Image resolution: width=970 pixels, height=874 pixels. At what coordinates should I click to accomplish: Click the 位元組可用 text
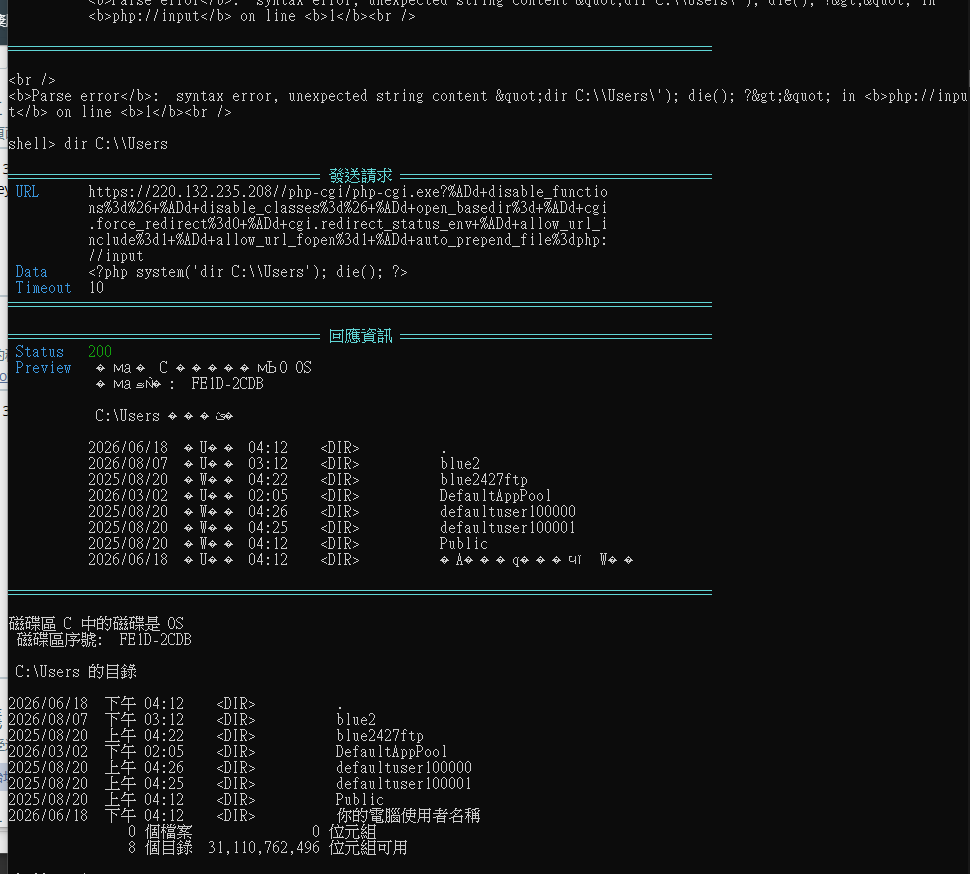coord(368,848)
